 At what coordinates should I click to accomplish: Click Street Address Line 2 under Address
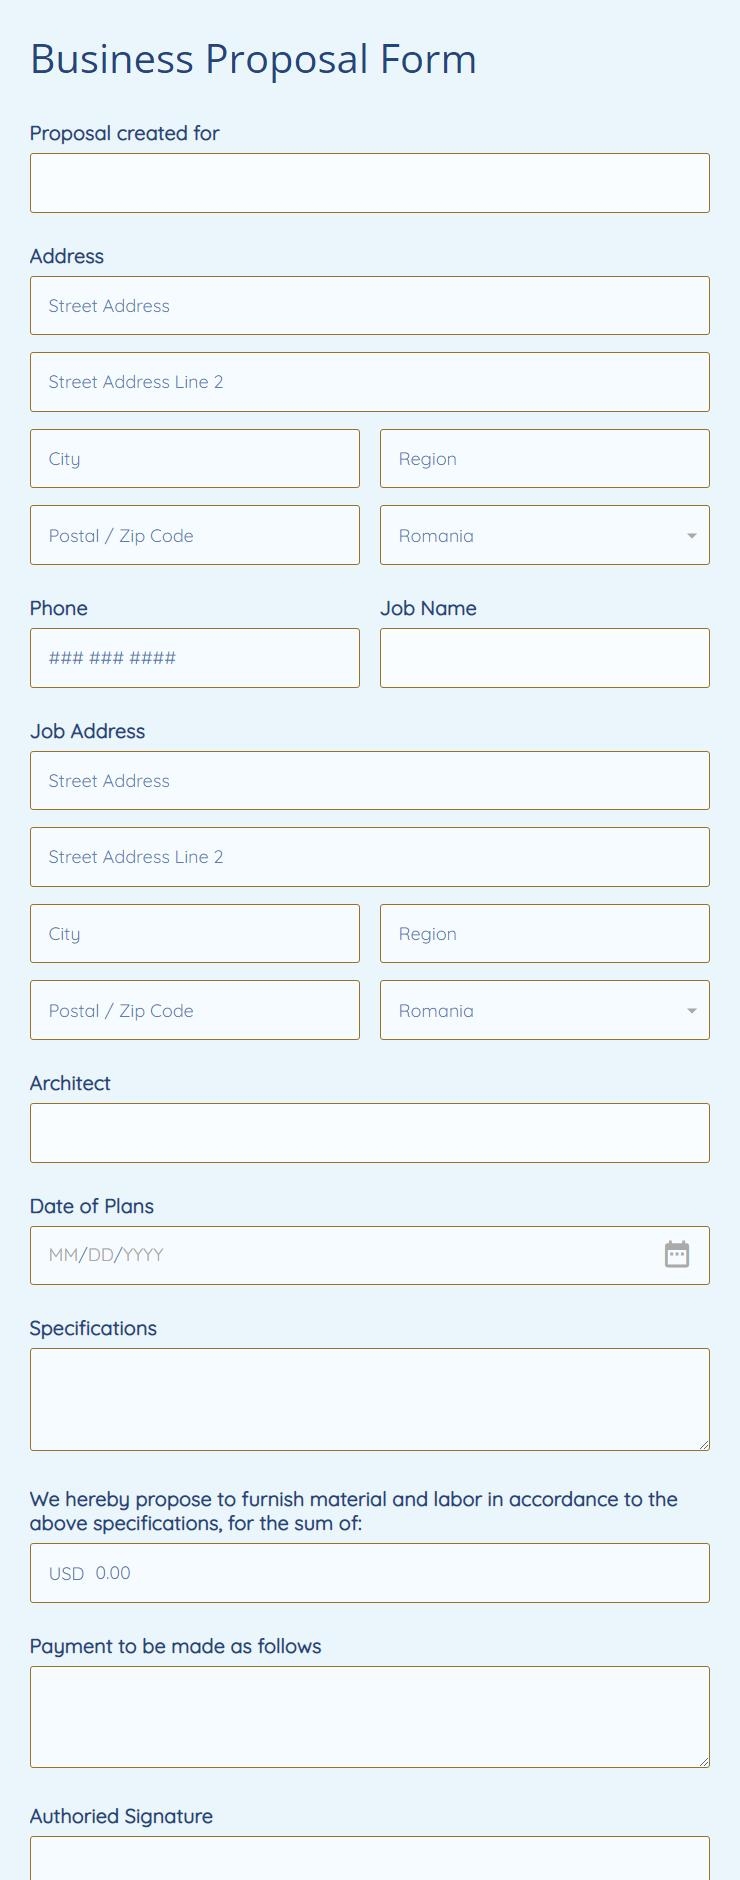click(370, 381)
